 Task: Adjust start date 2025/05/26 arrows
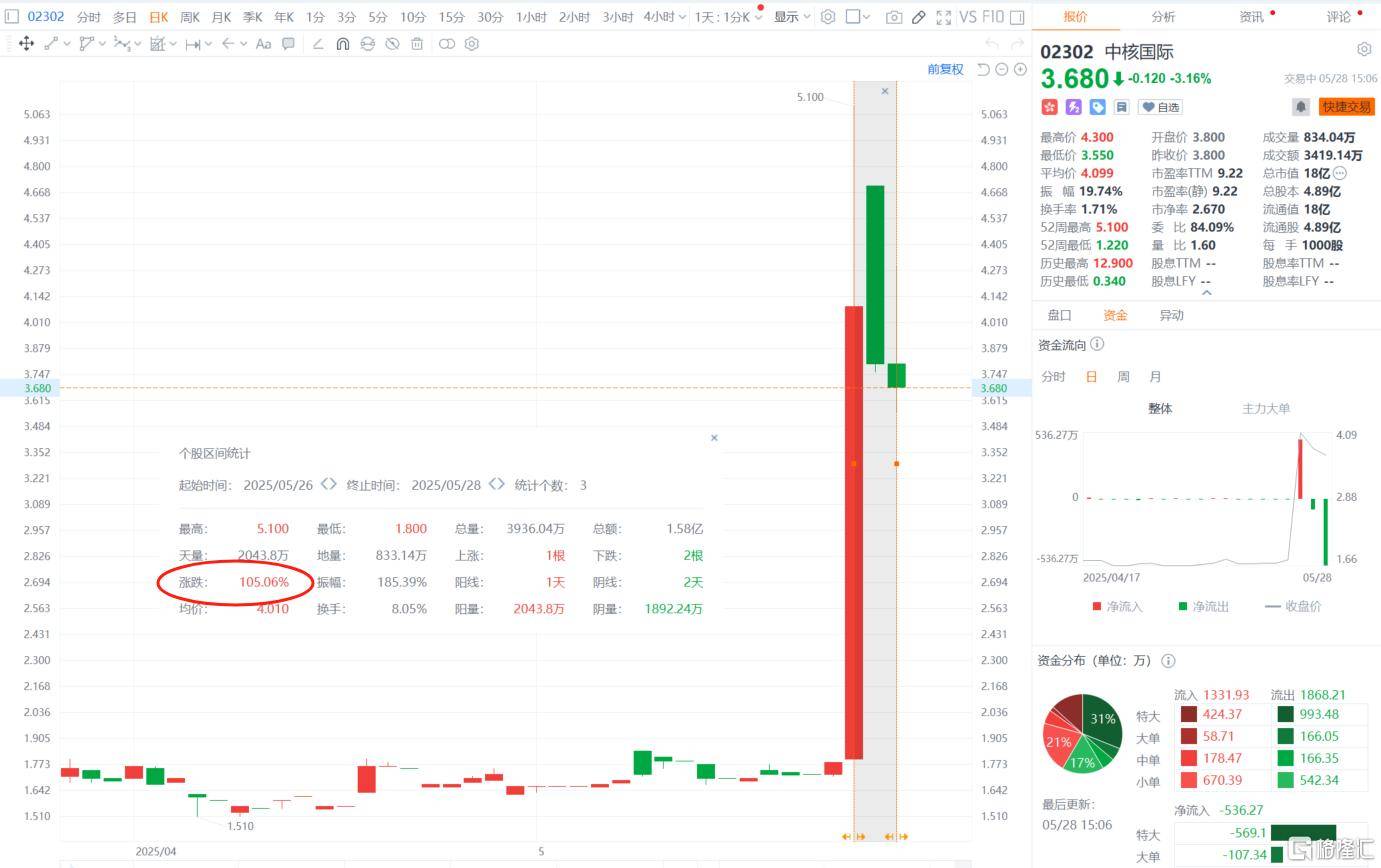point(329,484)
